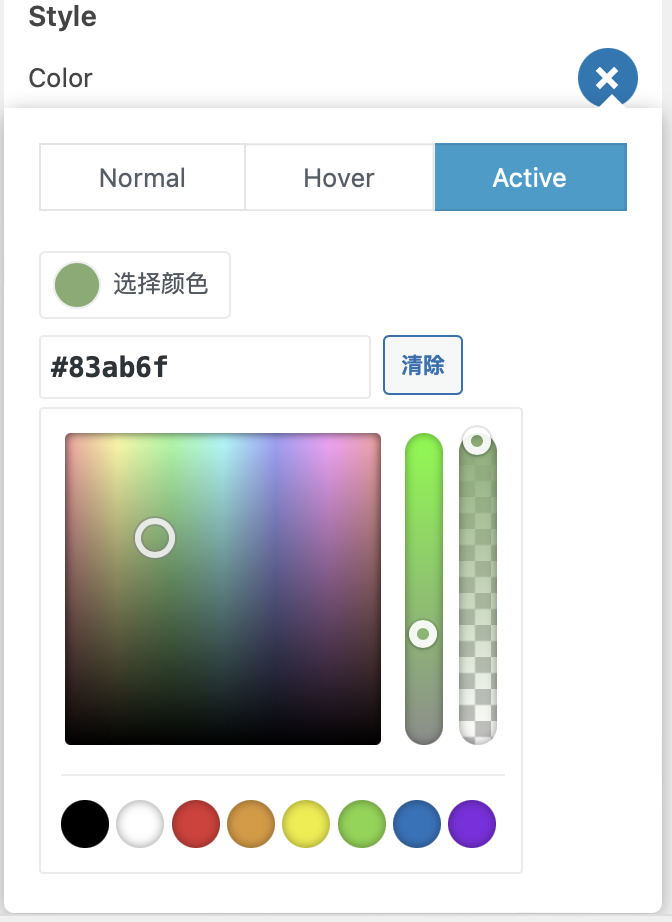
Task: Switch to the Hover state tab
Action: (x=339, y=178)
